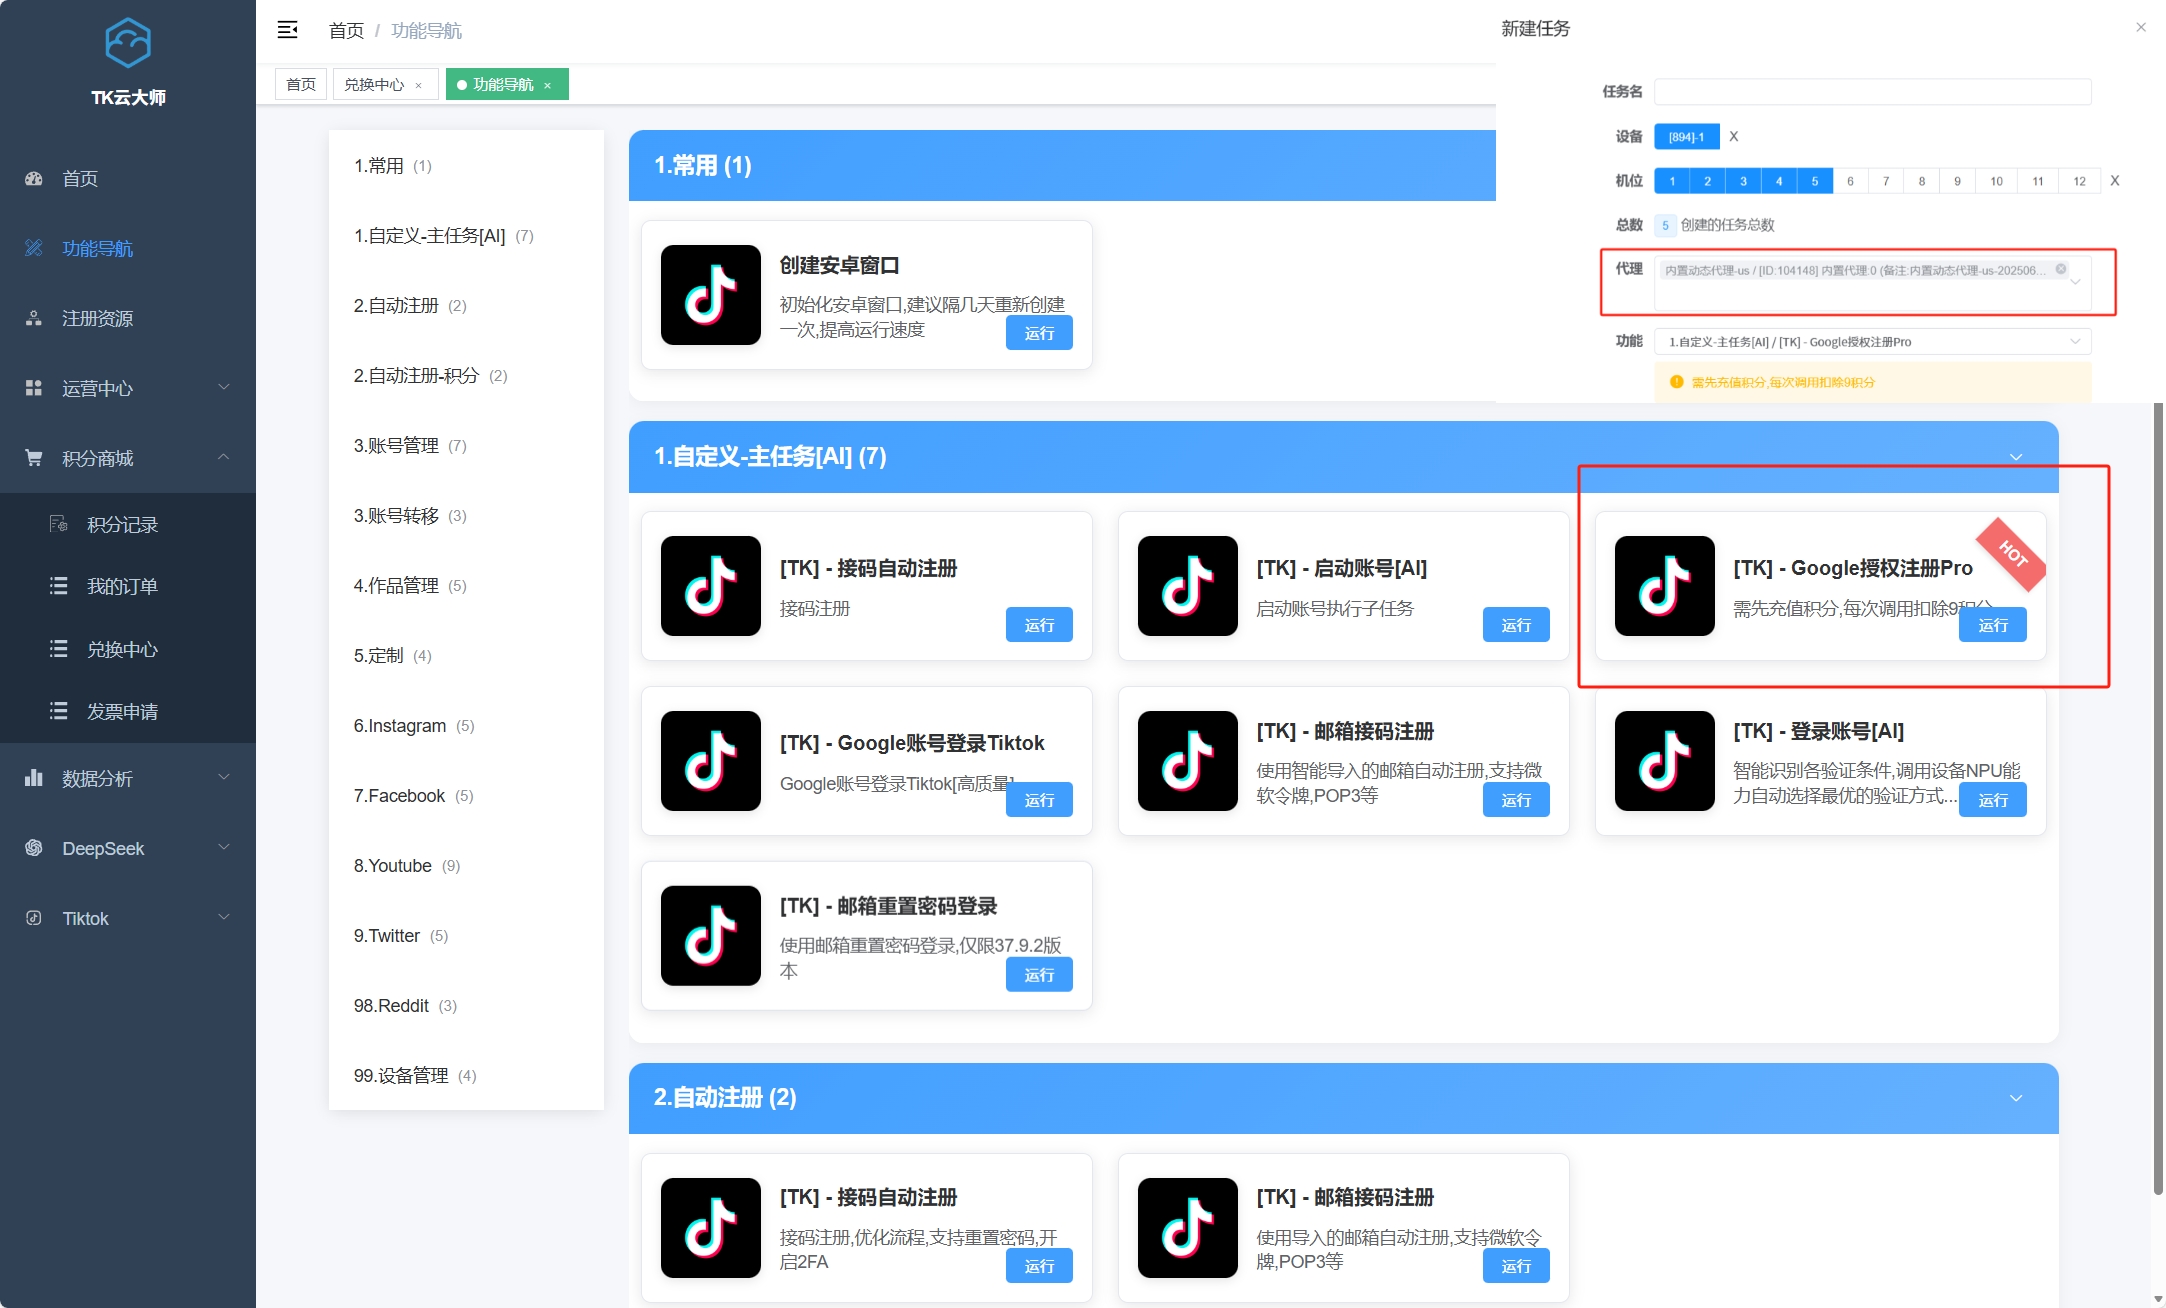This screenshot has width=2166, height=1308.
Task: Switch to the 兑换中心 tab
Action: click(375, 85)
